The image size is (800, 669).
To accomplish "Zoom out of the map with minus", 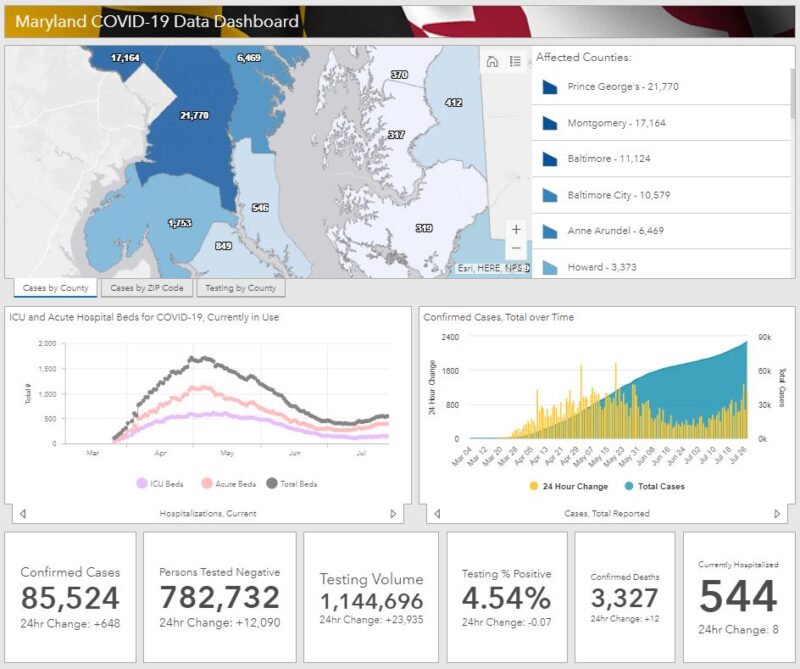I will 516,248.
